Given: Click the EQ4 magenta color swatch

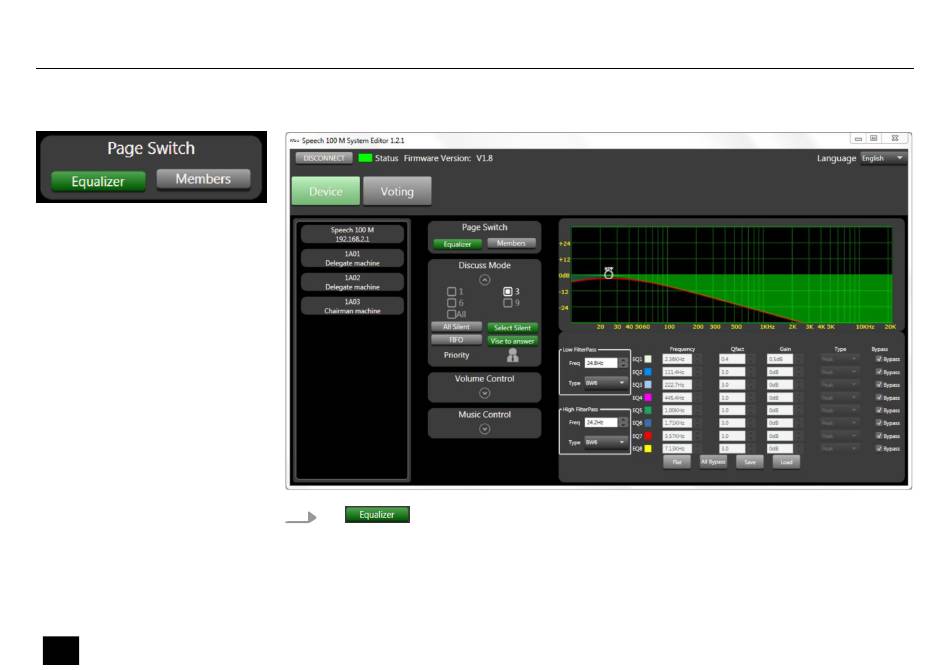Looking at the screenshot, I should (x=648, y=397).
